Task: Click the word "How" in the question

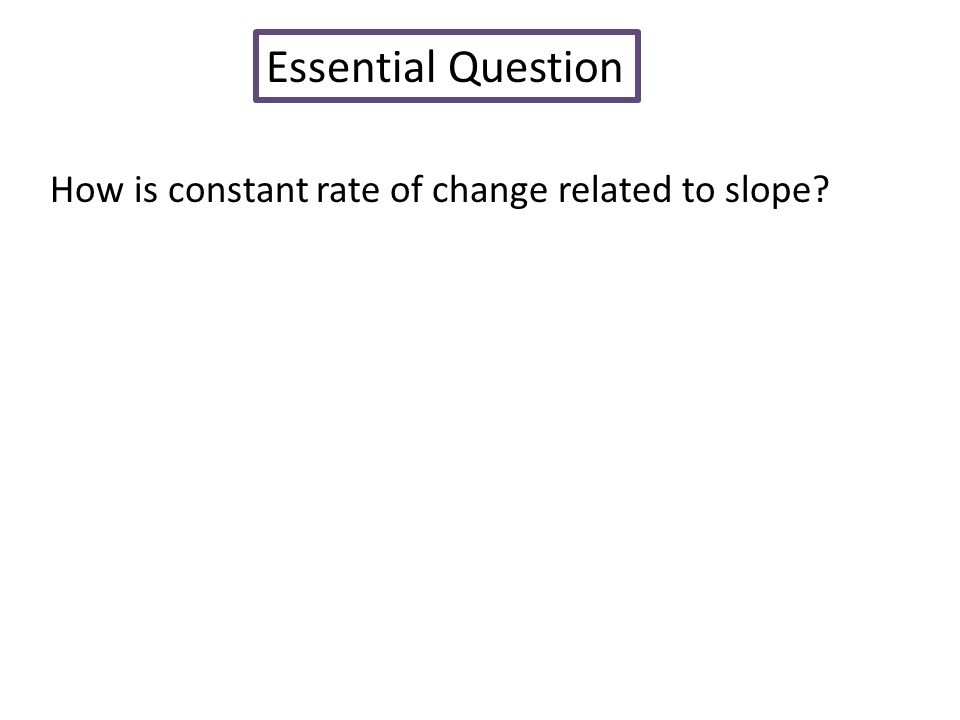Action: click(x=87, y=190)
